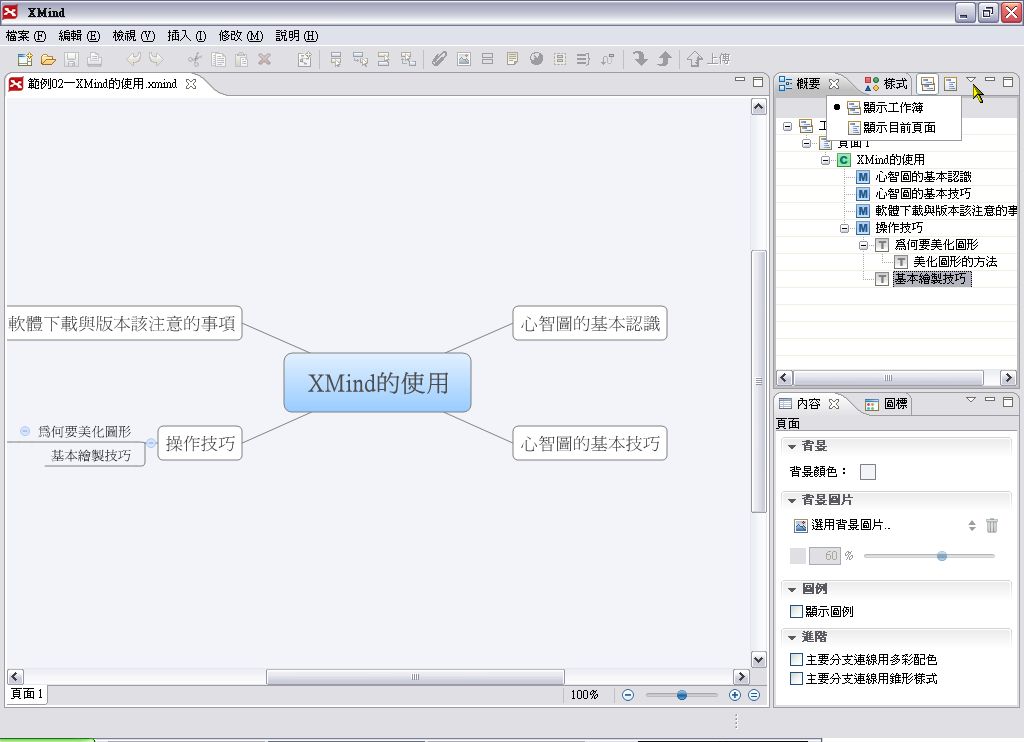Click the Drill down arrow icon

[640, 59]
